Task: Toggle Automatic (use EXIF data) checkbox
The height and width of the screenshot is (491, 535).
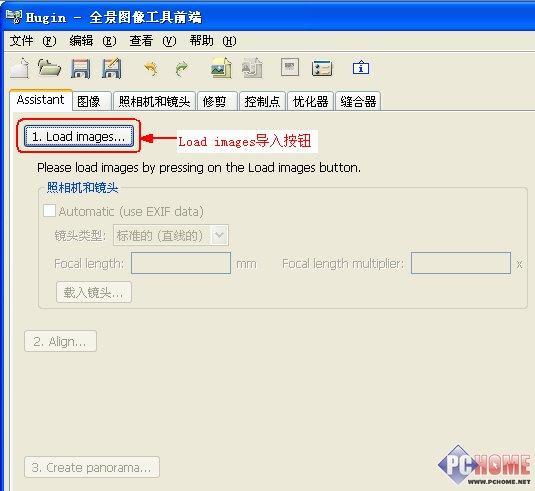Action: (49, 211)
